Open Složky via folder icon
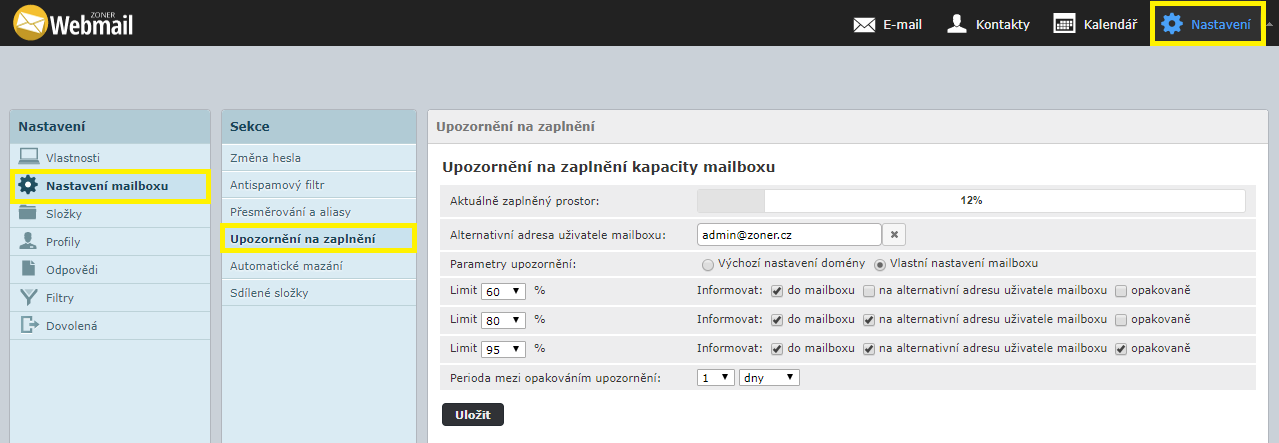The height and width of the screenshot is (443, 1279). (28, 213)
